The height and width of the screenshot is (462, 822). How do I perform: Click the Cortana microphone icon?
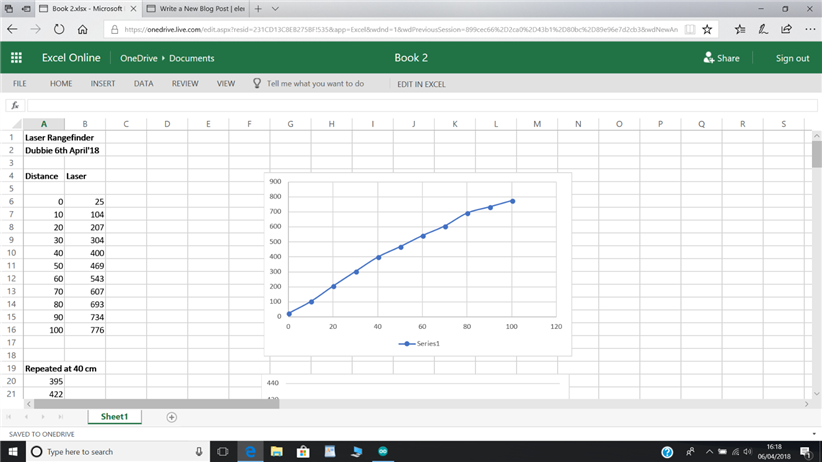199,452
